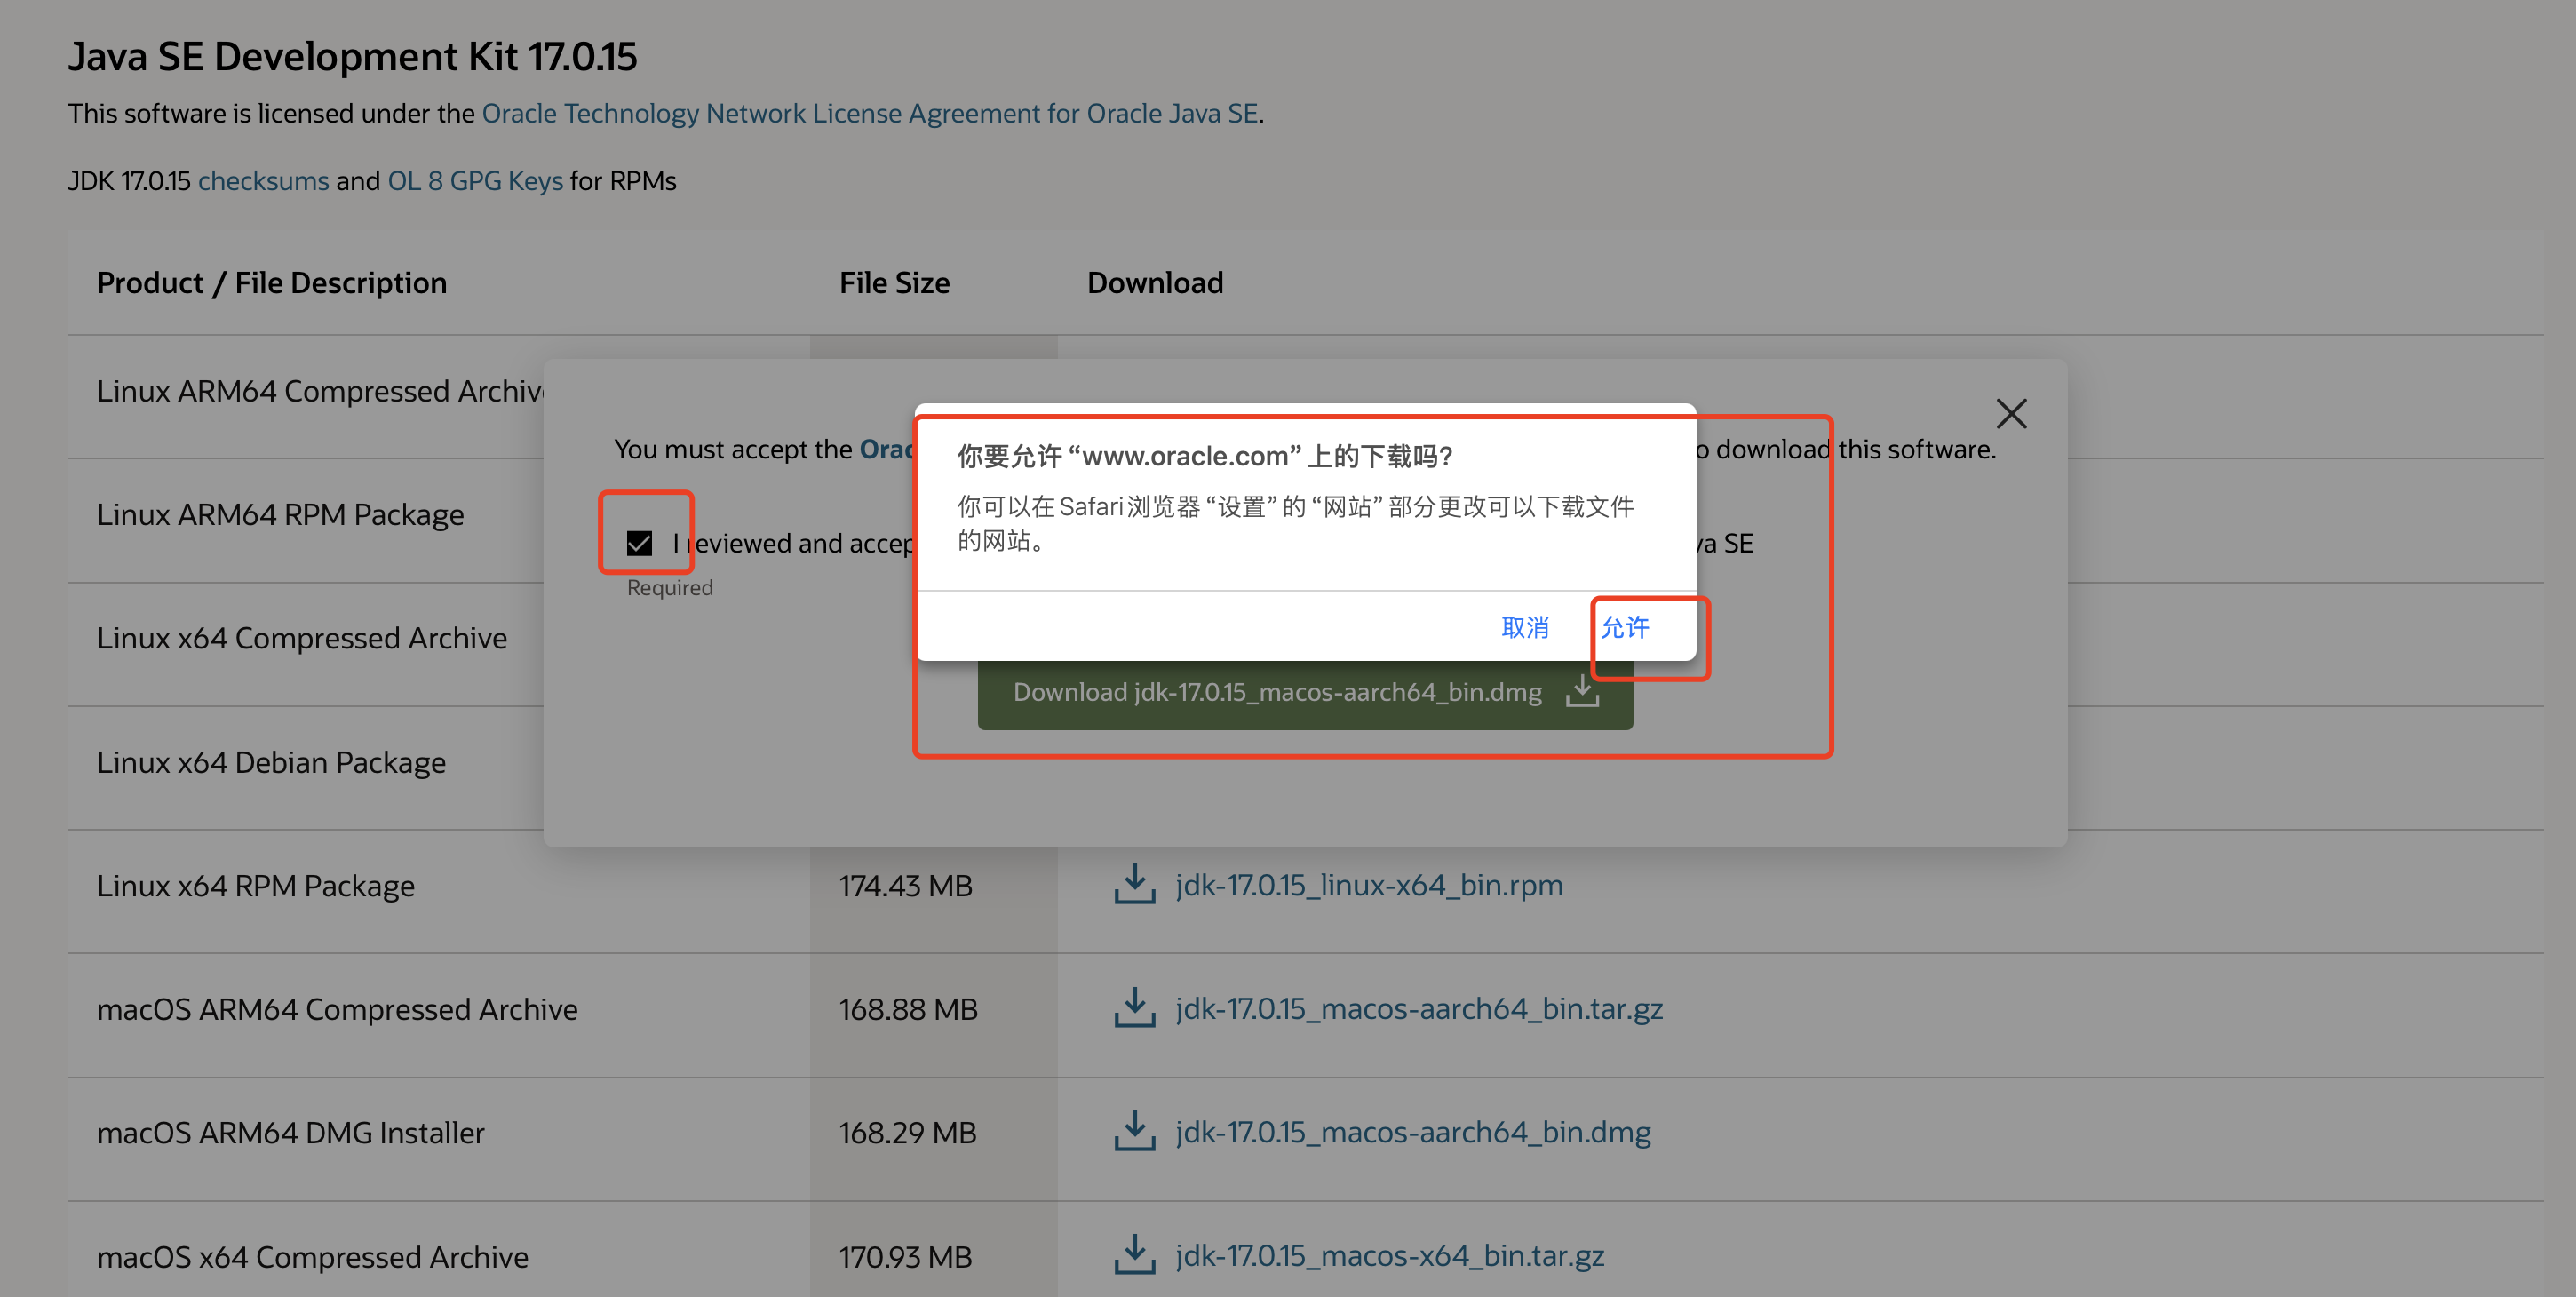The height and width of the screenshot is (1297, 2576).
Task: Click the 取消 (Cancel) button in the dialog
Action: pos(1525,627)
